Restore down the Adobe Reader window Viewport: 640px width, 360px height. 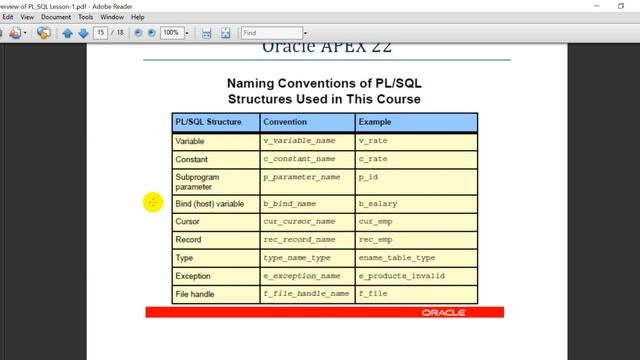[621, 6]
